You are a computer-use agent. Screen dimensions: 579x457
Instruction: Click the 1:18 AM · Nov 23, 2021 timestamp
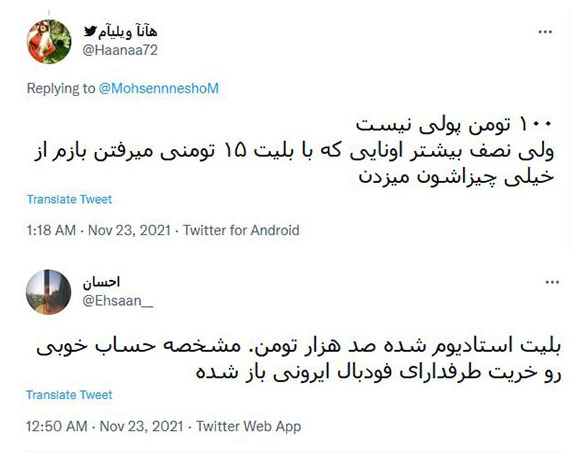point(99,230)
